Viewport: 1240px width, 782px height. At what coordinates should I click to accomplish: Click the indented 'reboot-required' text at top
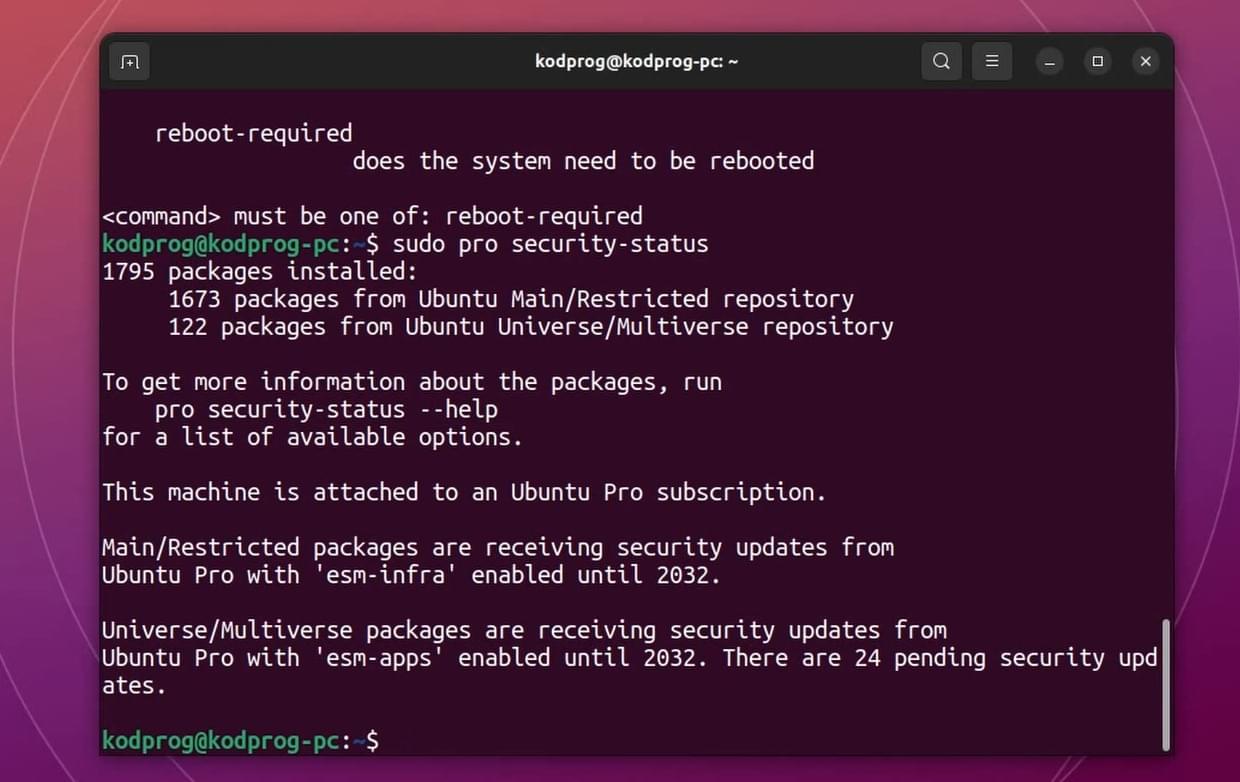point(254,133)
